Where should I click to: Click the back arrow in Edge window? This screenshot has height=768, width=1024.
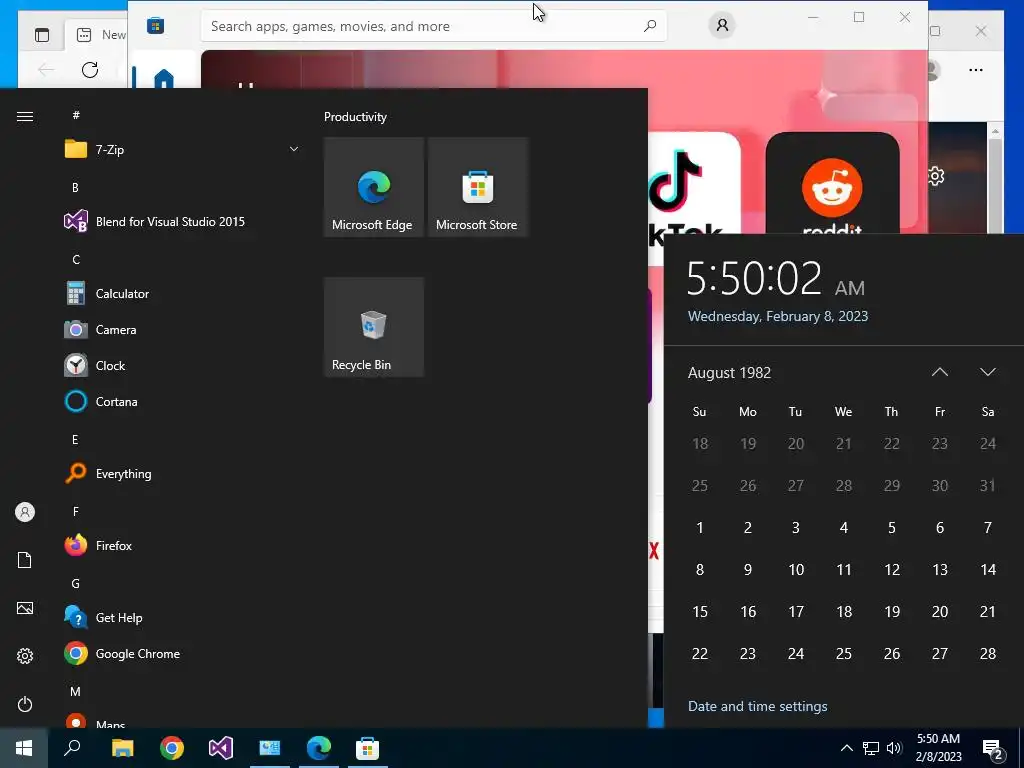tap(46, 70)
